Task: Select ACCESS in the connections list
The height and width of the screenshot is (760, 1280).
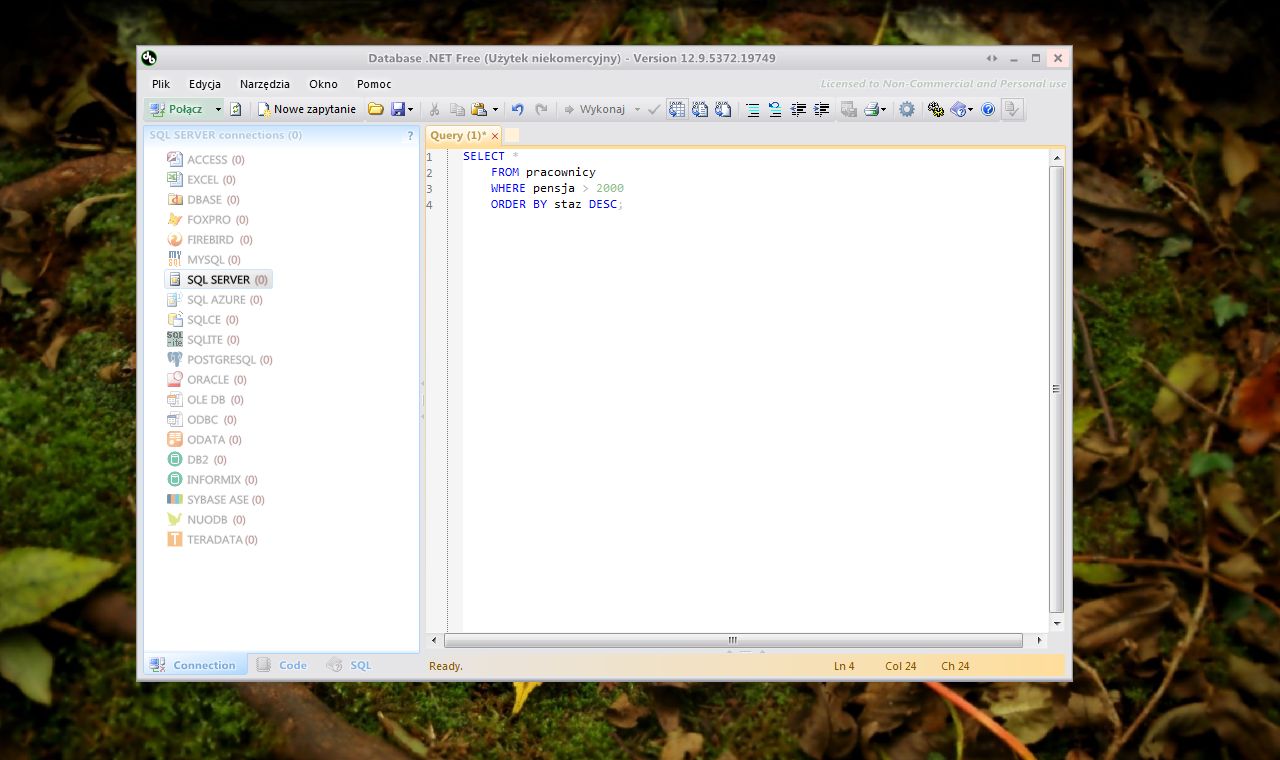Action: (x=206, y=159)
